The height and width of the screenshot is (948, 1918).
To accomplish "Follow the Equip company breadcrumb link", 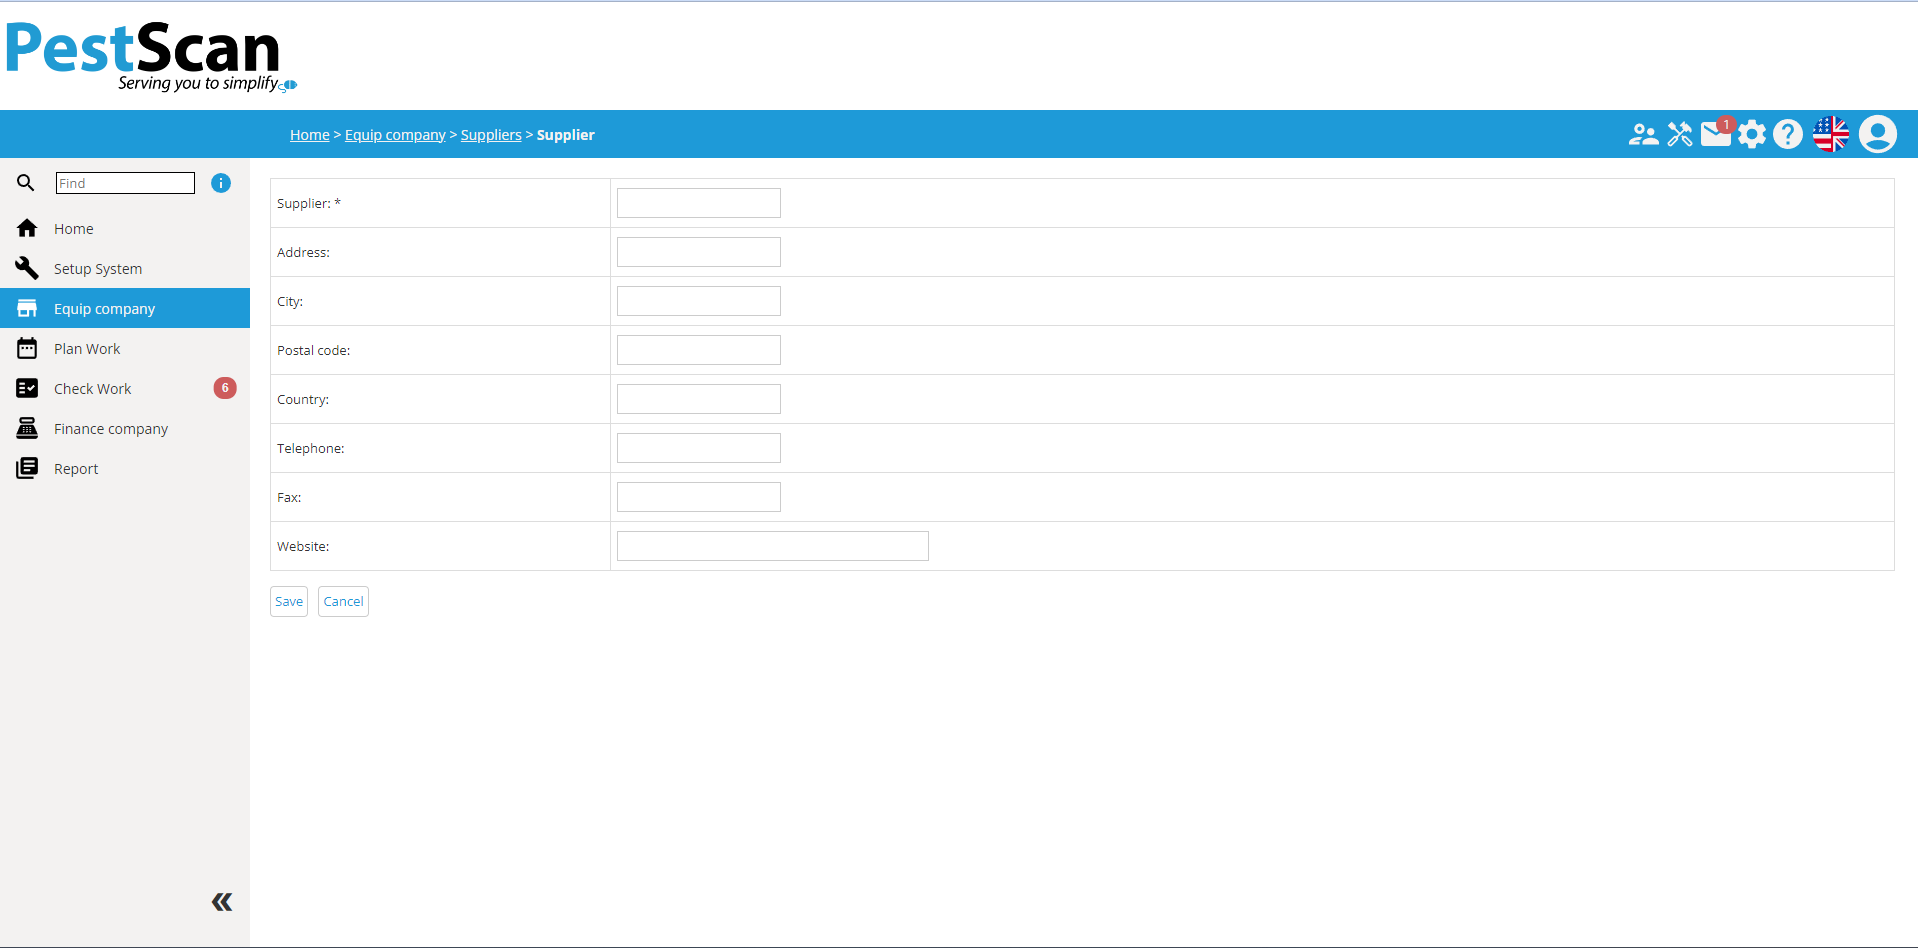I will pos(395,135).
